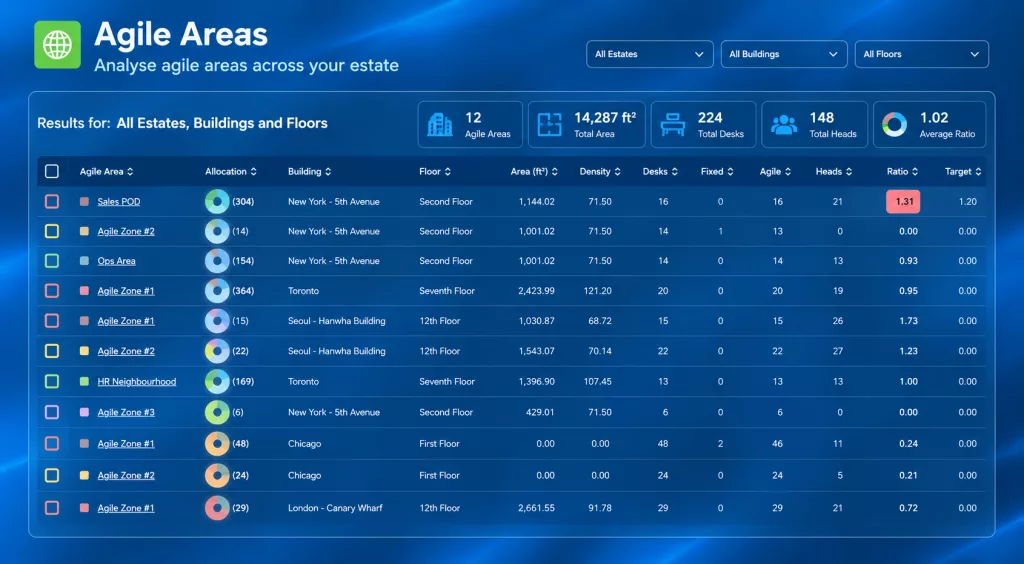Click the 429.01 area value
The image size is (1024, 564).
540,412
